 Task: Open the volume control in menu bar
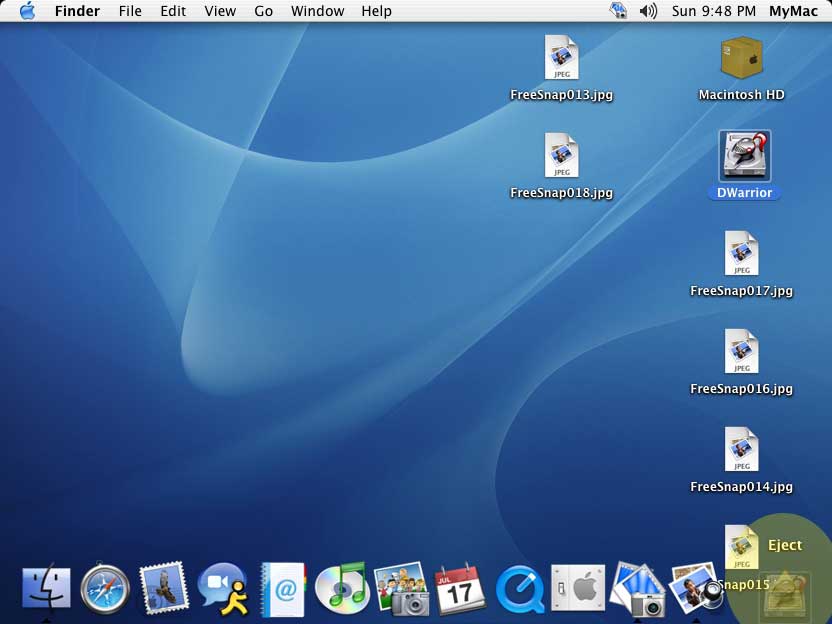(x=648, y=11)
